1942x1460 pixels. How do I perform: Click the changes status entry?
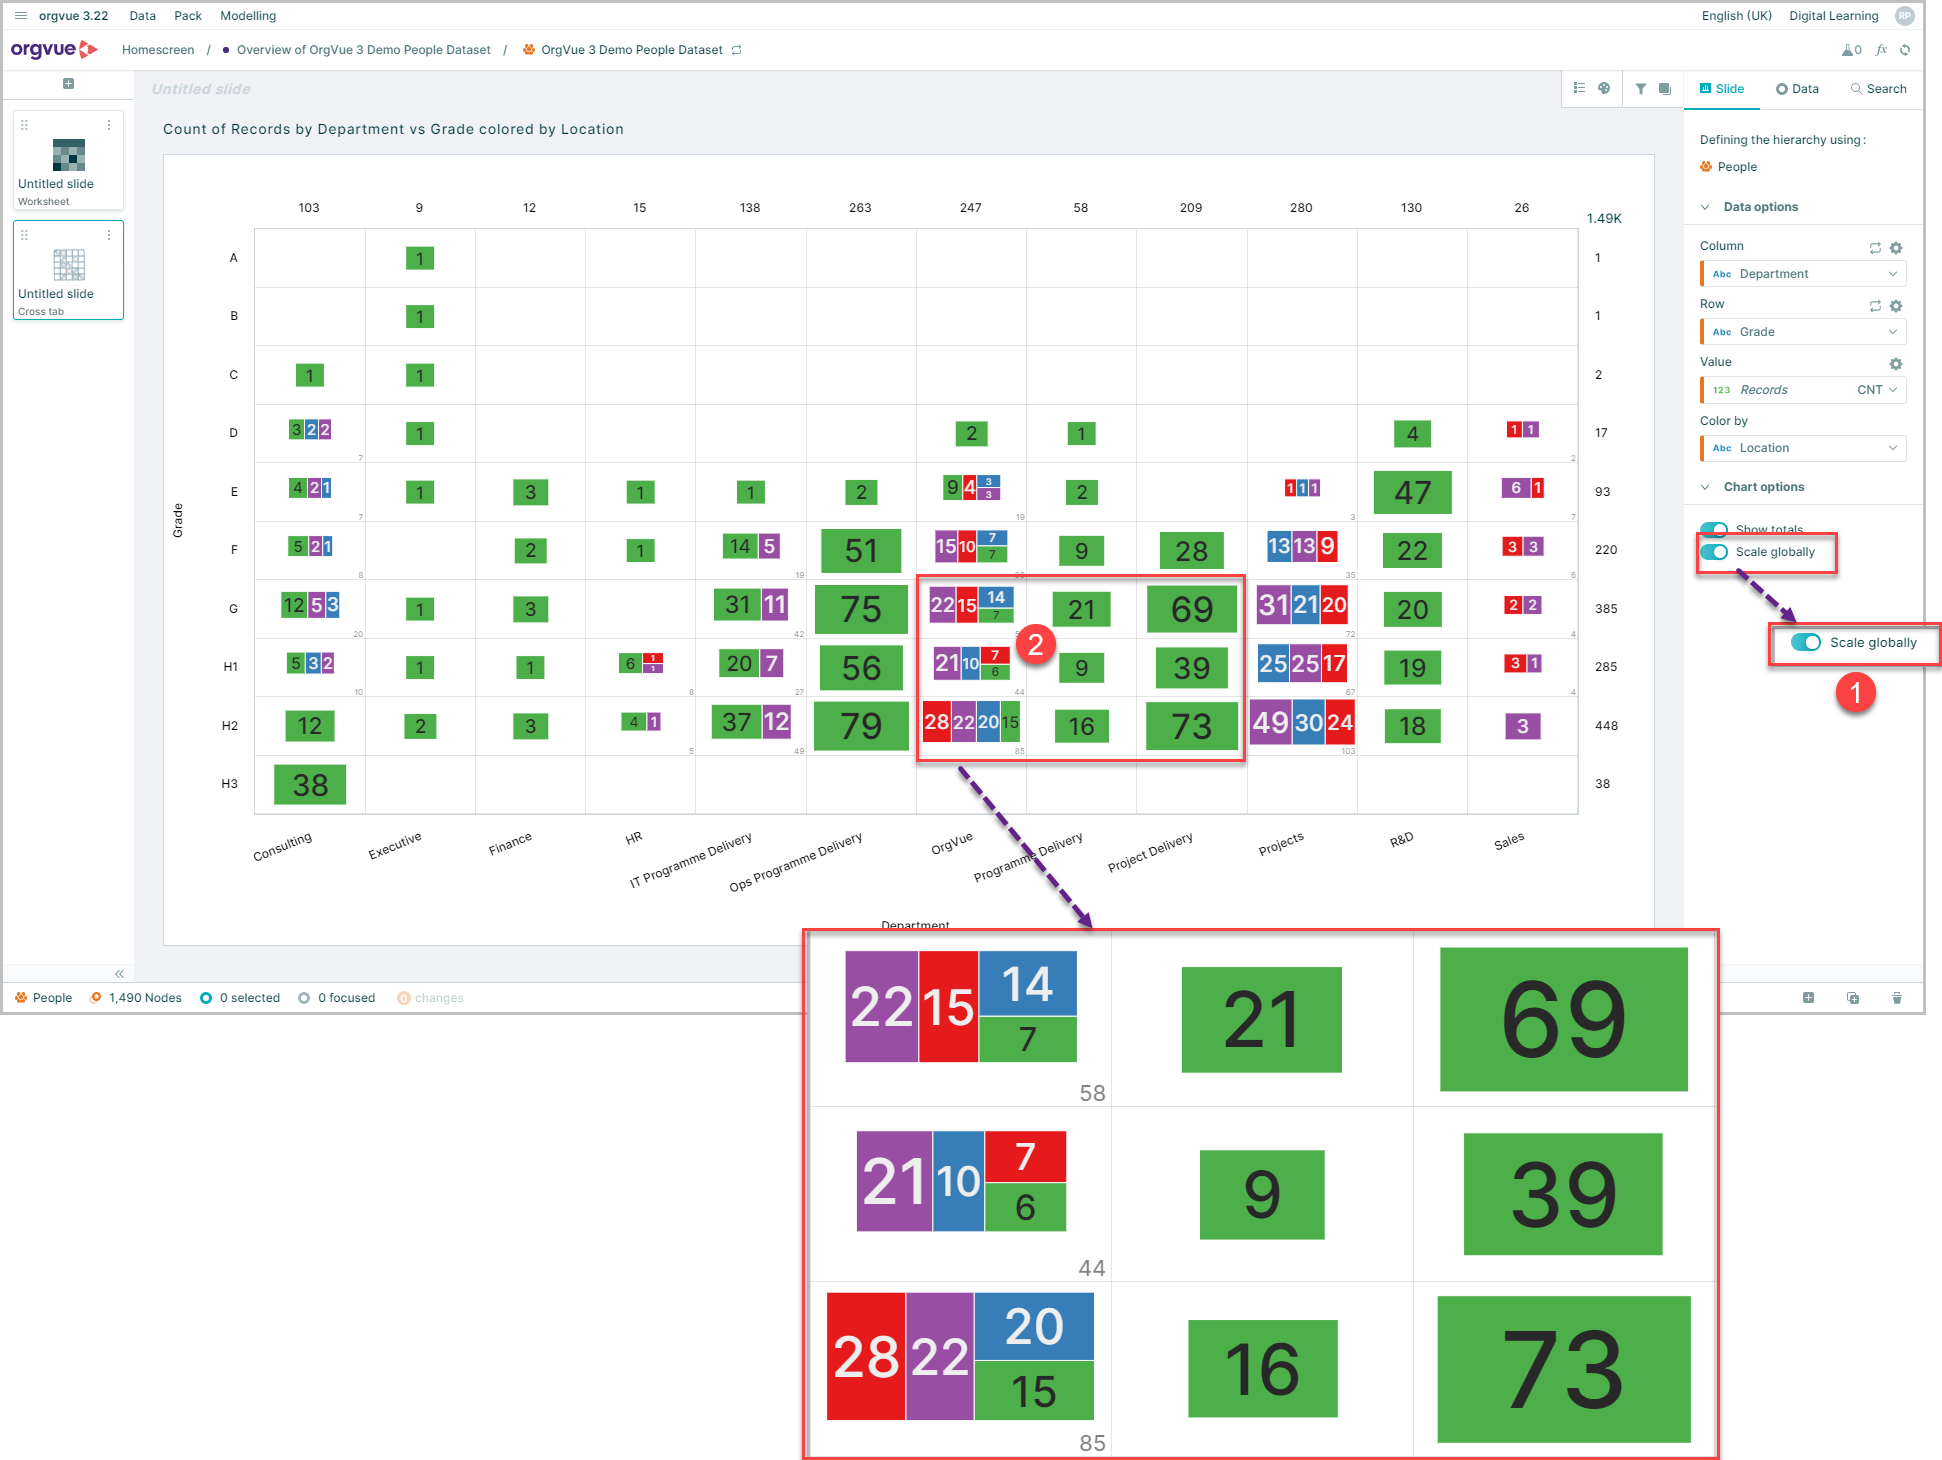tap(431, 998)
